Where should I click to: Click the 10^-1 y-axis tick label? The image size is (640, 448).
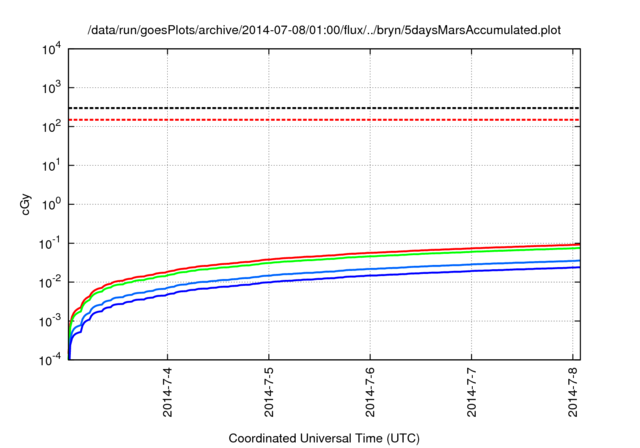coord(51,244)
